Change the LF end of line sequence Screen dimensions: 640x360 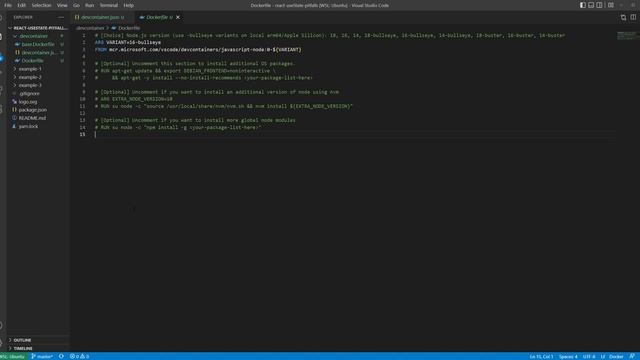click(602, 356)
